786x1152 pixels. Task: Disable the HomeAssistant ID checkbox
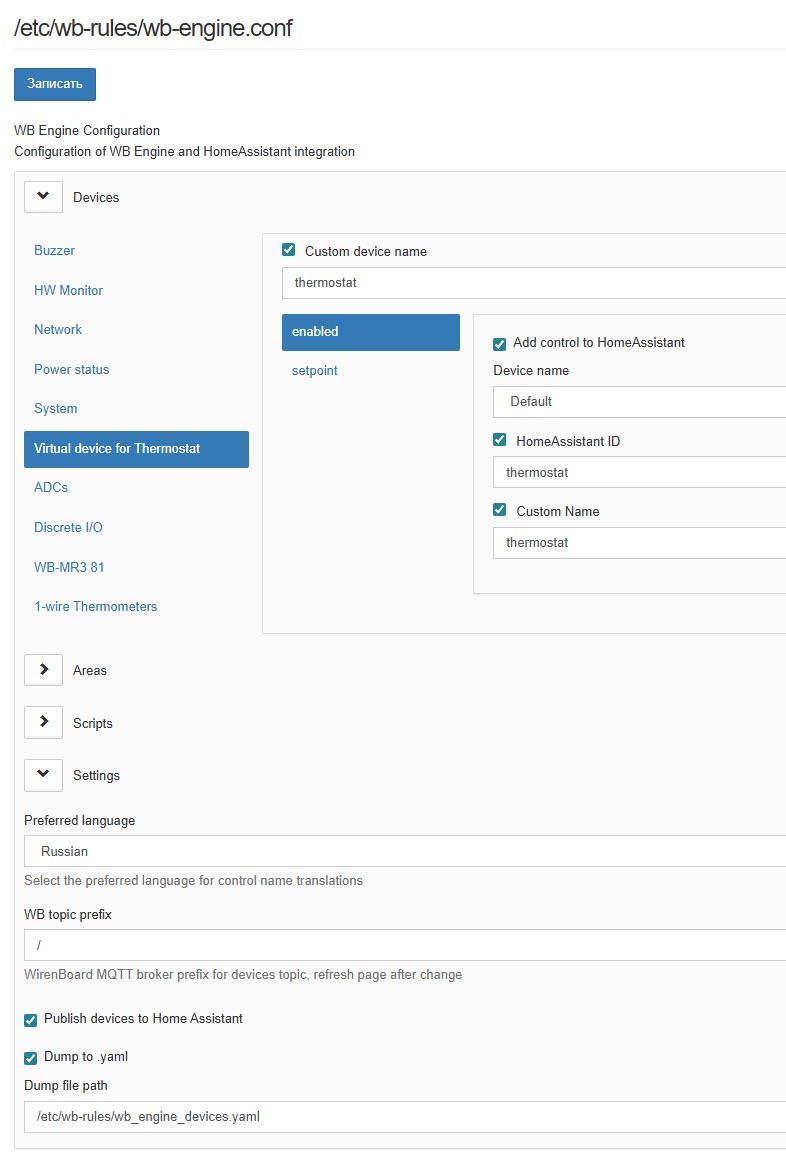500,440
